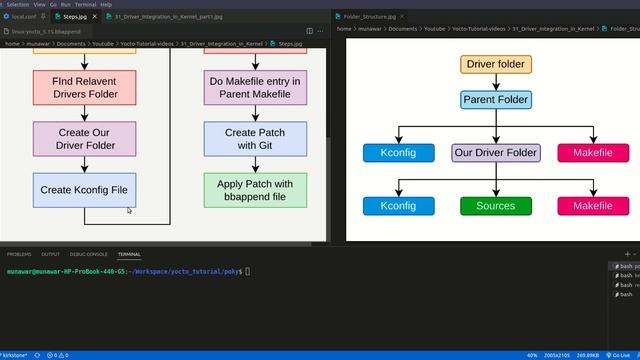Open the View menu
Viewport: 640px width, 360px height.
(x=40, y=4)
